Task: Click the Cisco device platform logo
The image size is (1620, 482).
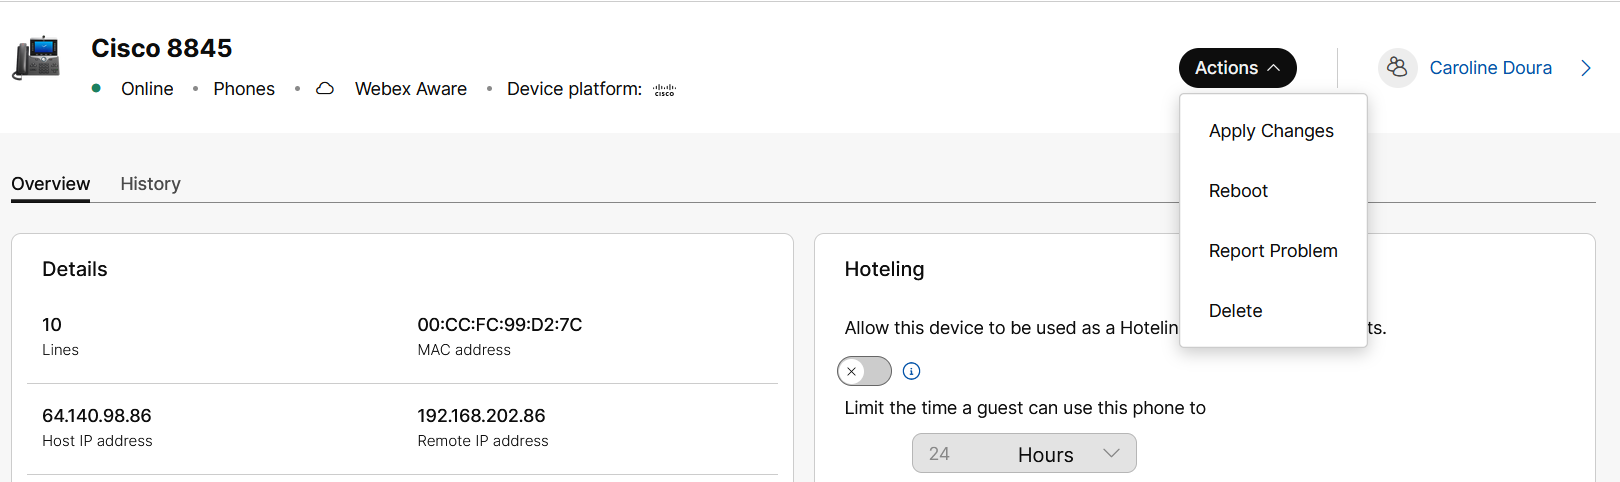Action: tap(665, 90)
